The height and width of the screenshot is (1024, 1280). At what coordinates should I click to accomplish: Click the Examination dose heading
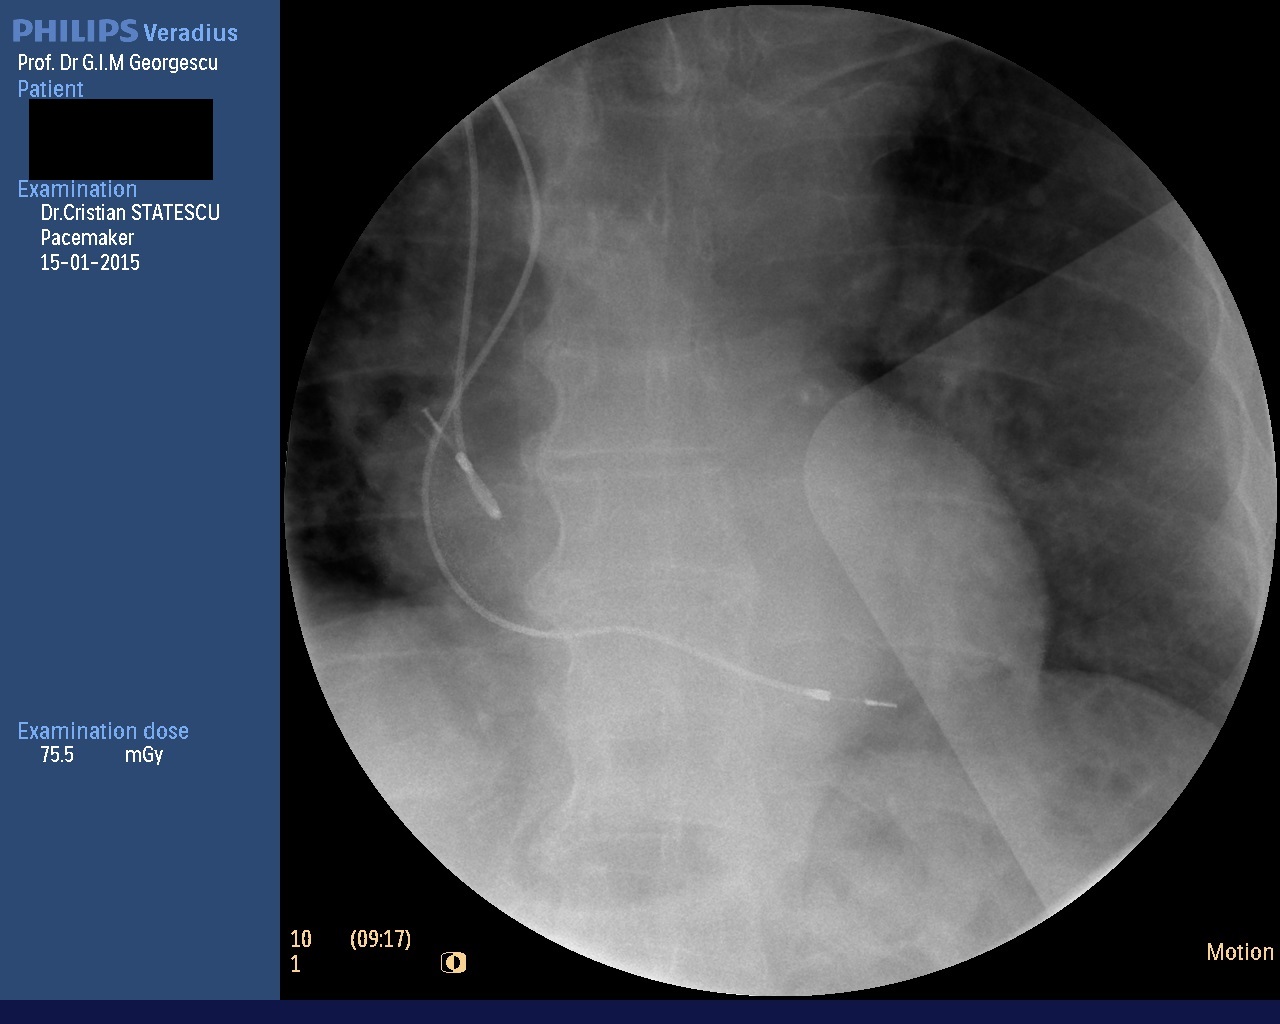(103, 731)
